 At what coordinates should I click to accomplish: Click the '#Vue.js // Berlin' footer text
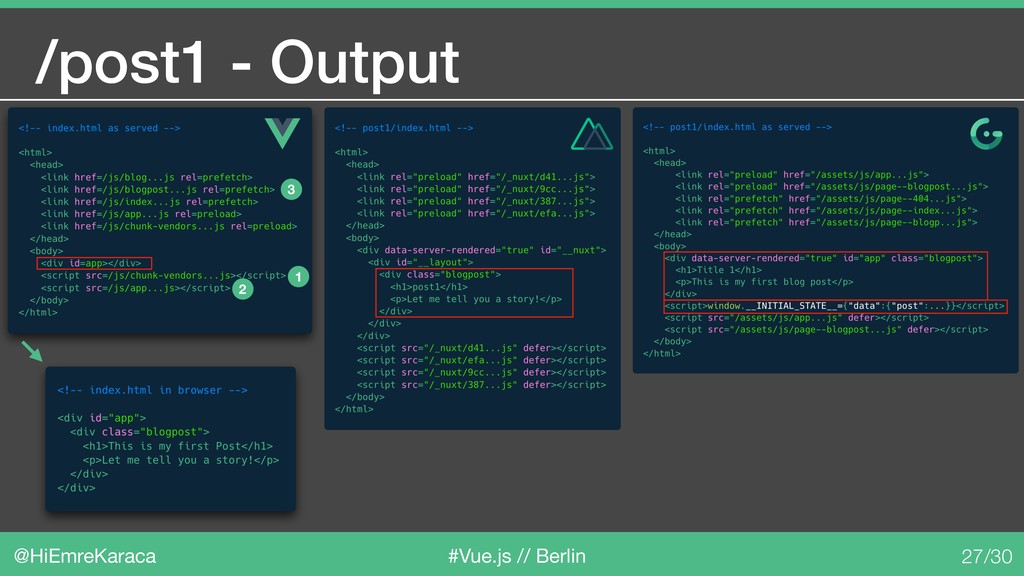(517, 556)
